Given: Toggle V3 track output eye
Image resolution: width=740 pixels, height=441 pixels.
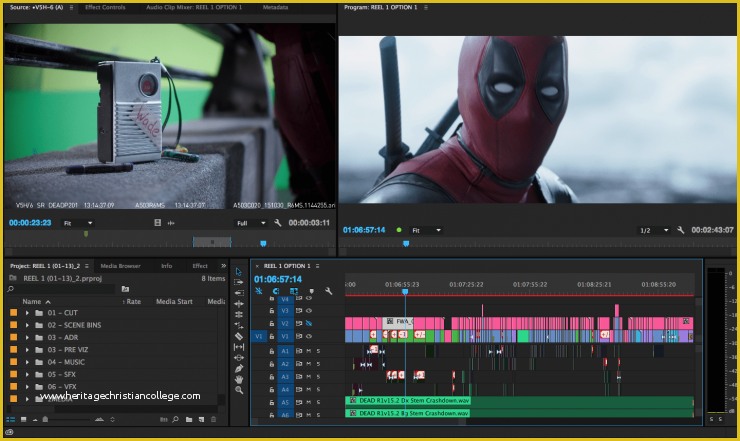Looking at the screenshot, I should [309, 311].
